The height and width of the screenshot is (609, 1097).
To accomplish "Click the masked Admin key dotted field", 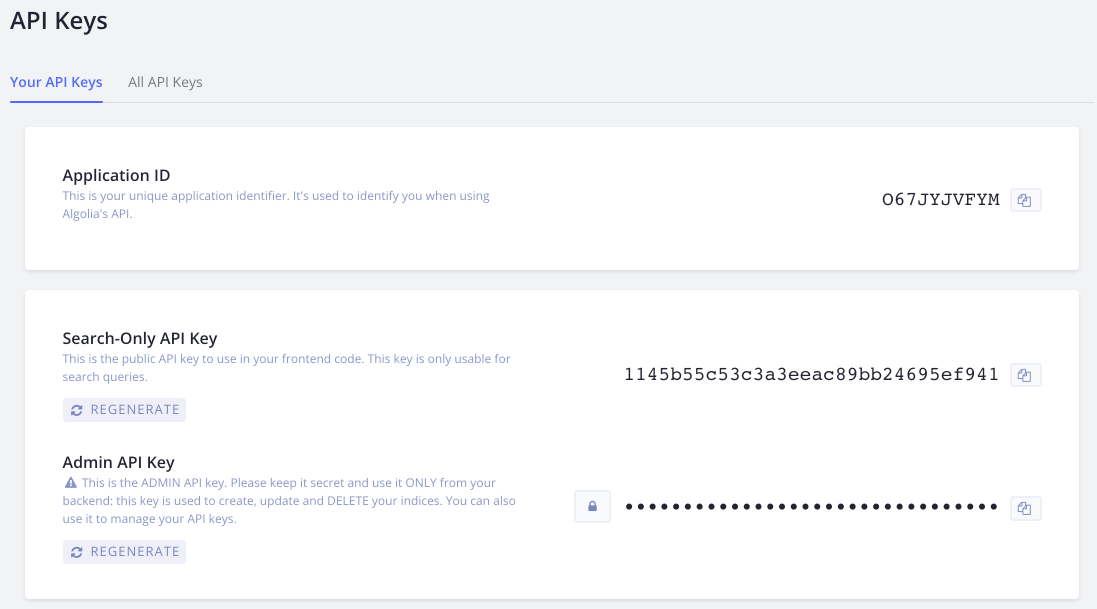I will [x=810, y=507].
